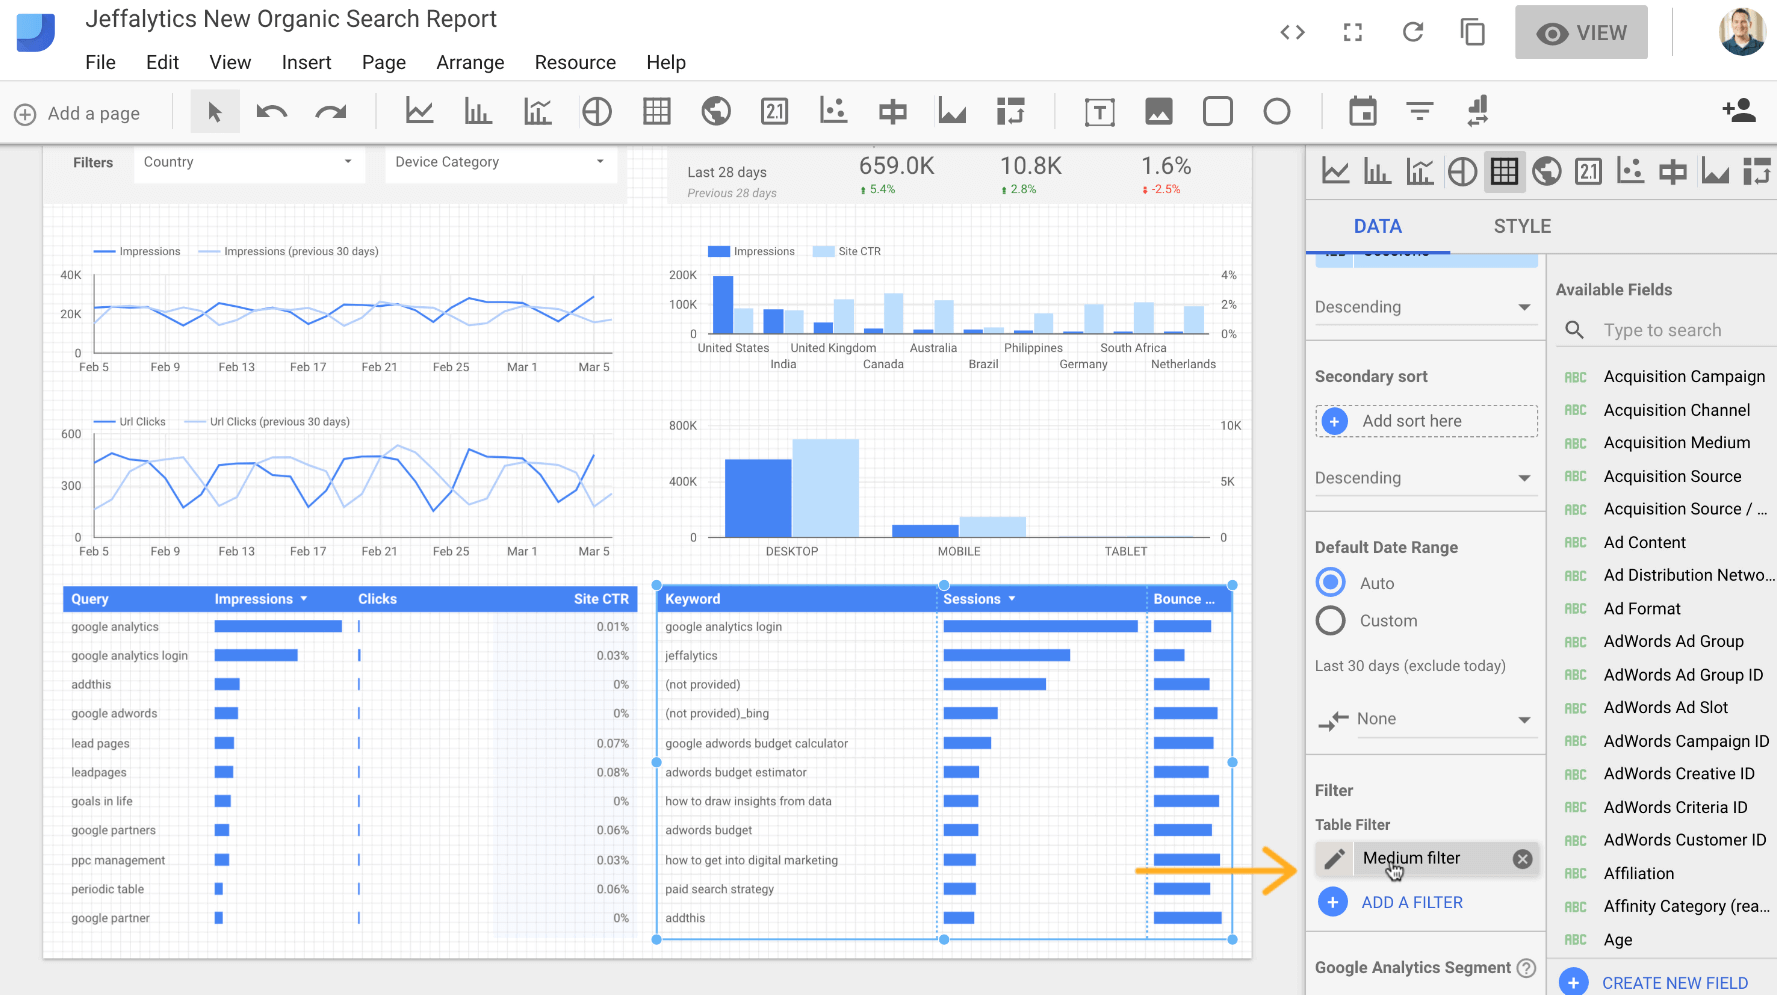This screenshot has width=1777, height=995.
Task: Click the share report add-person icon
Action: (1739, 110)
